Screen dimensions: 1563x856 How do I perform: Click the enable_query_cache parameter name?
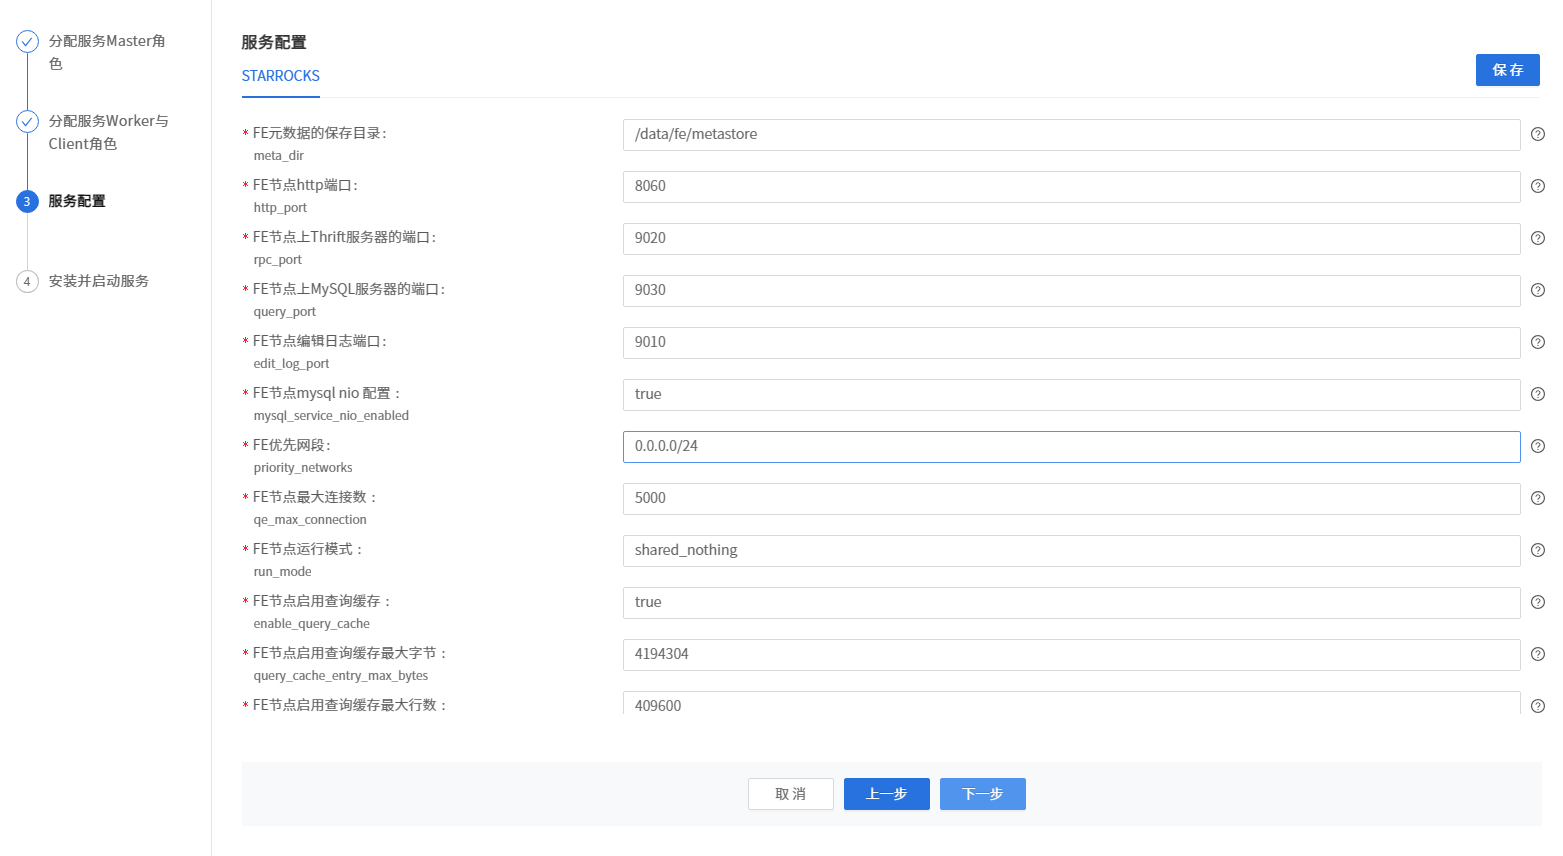coord(311,624)
